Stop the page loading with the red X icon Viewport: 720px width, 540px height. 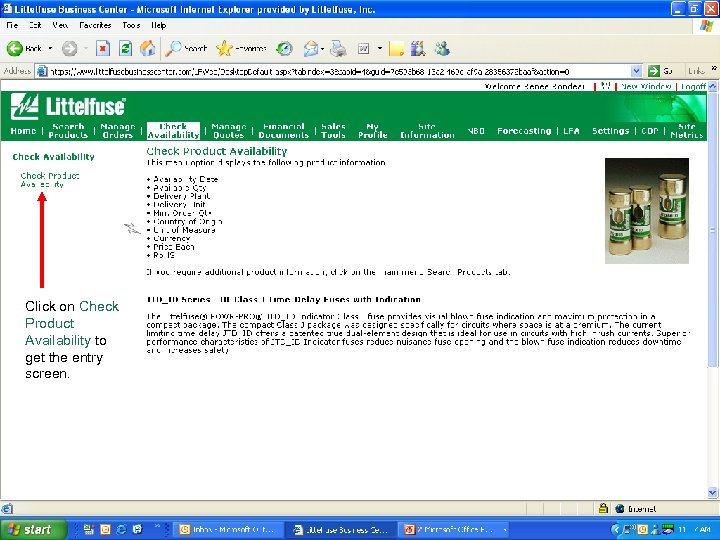coord(103,48)
